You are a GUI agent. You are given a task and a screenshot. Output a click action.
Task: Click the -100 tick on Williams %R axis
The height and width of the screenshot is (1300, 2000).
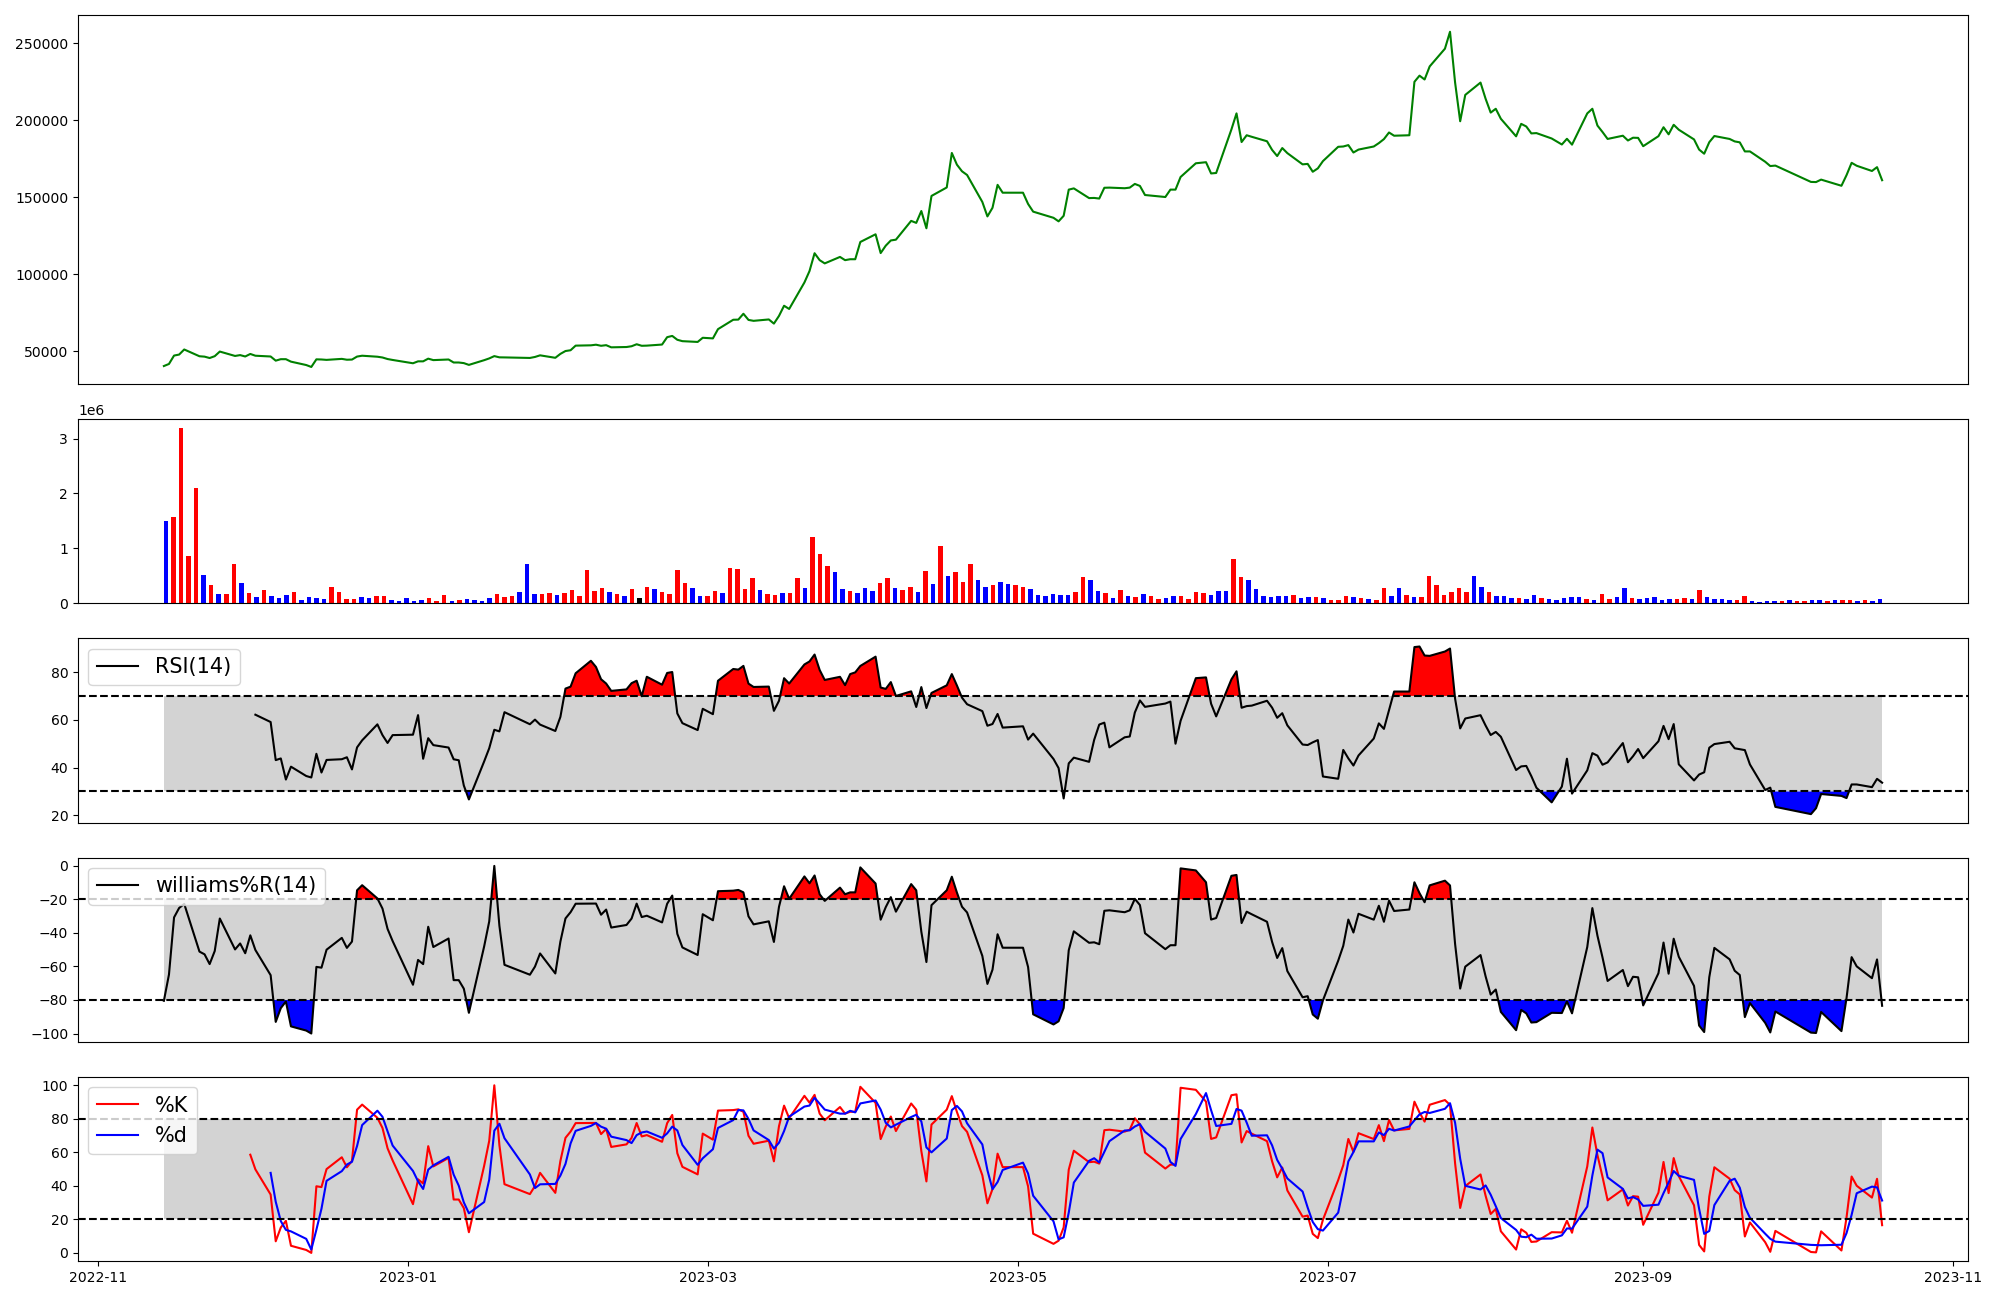coord(51,1034)
